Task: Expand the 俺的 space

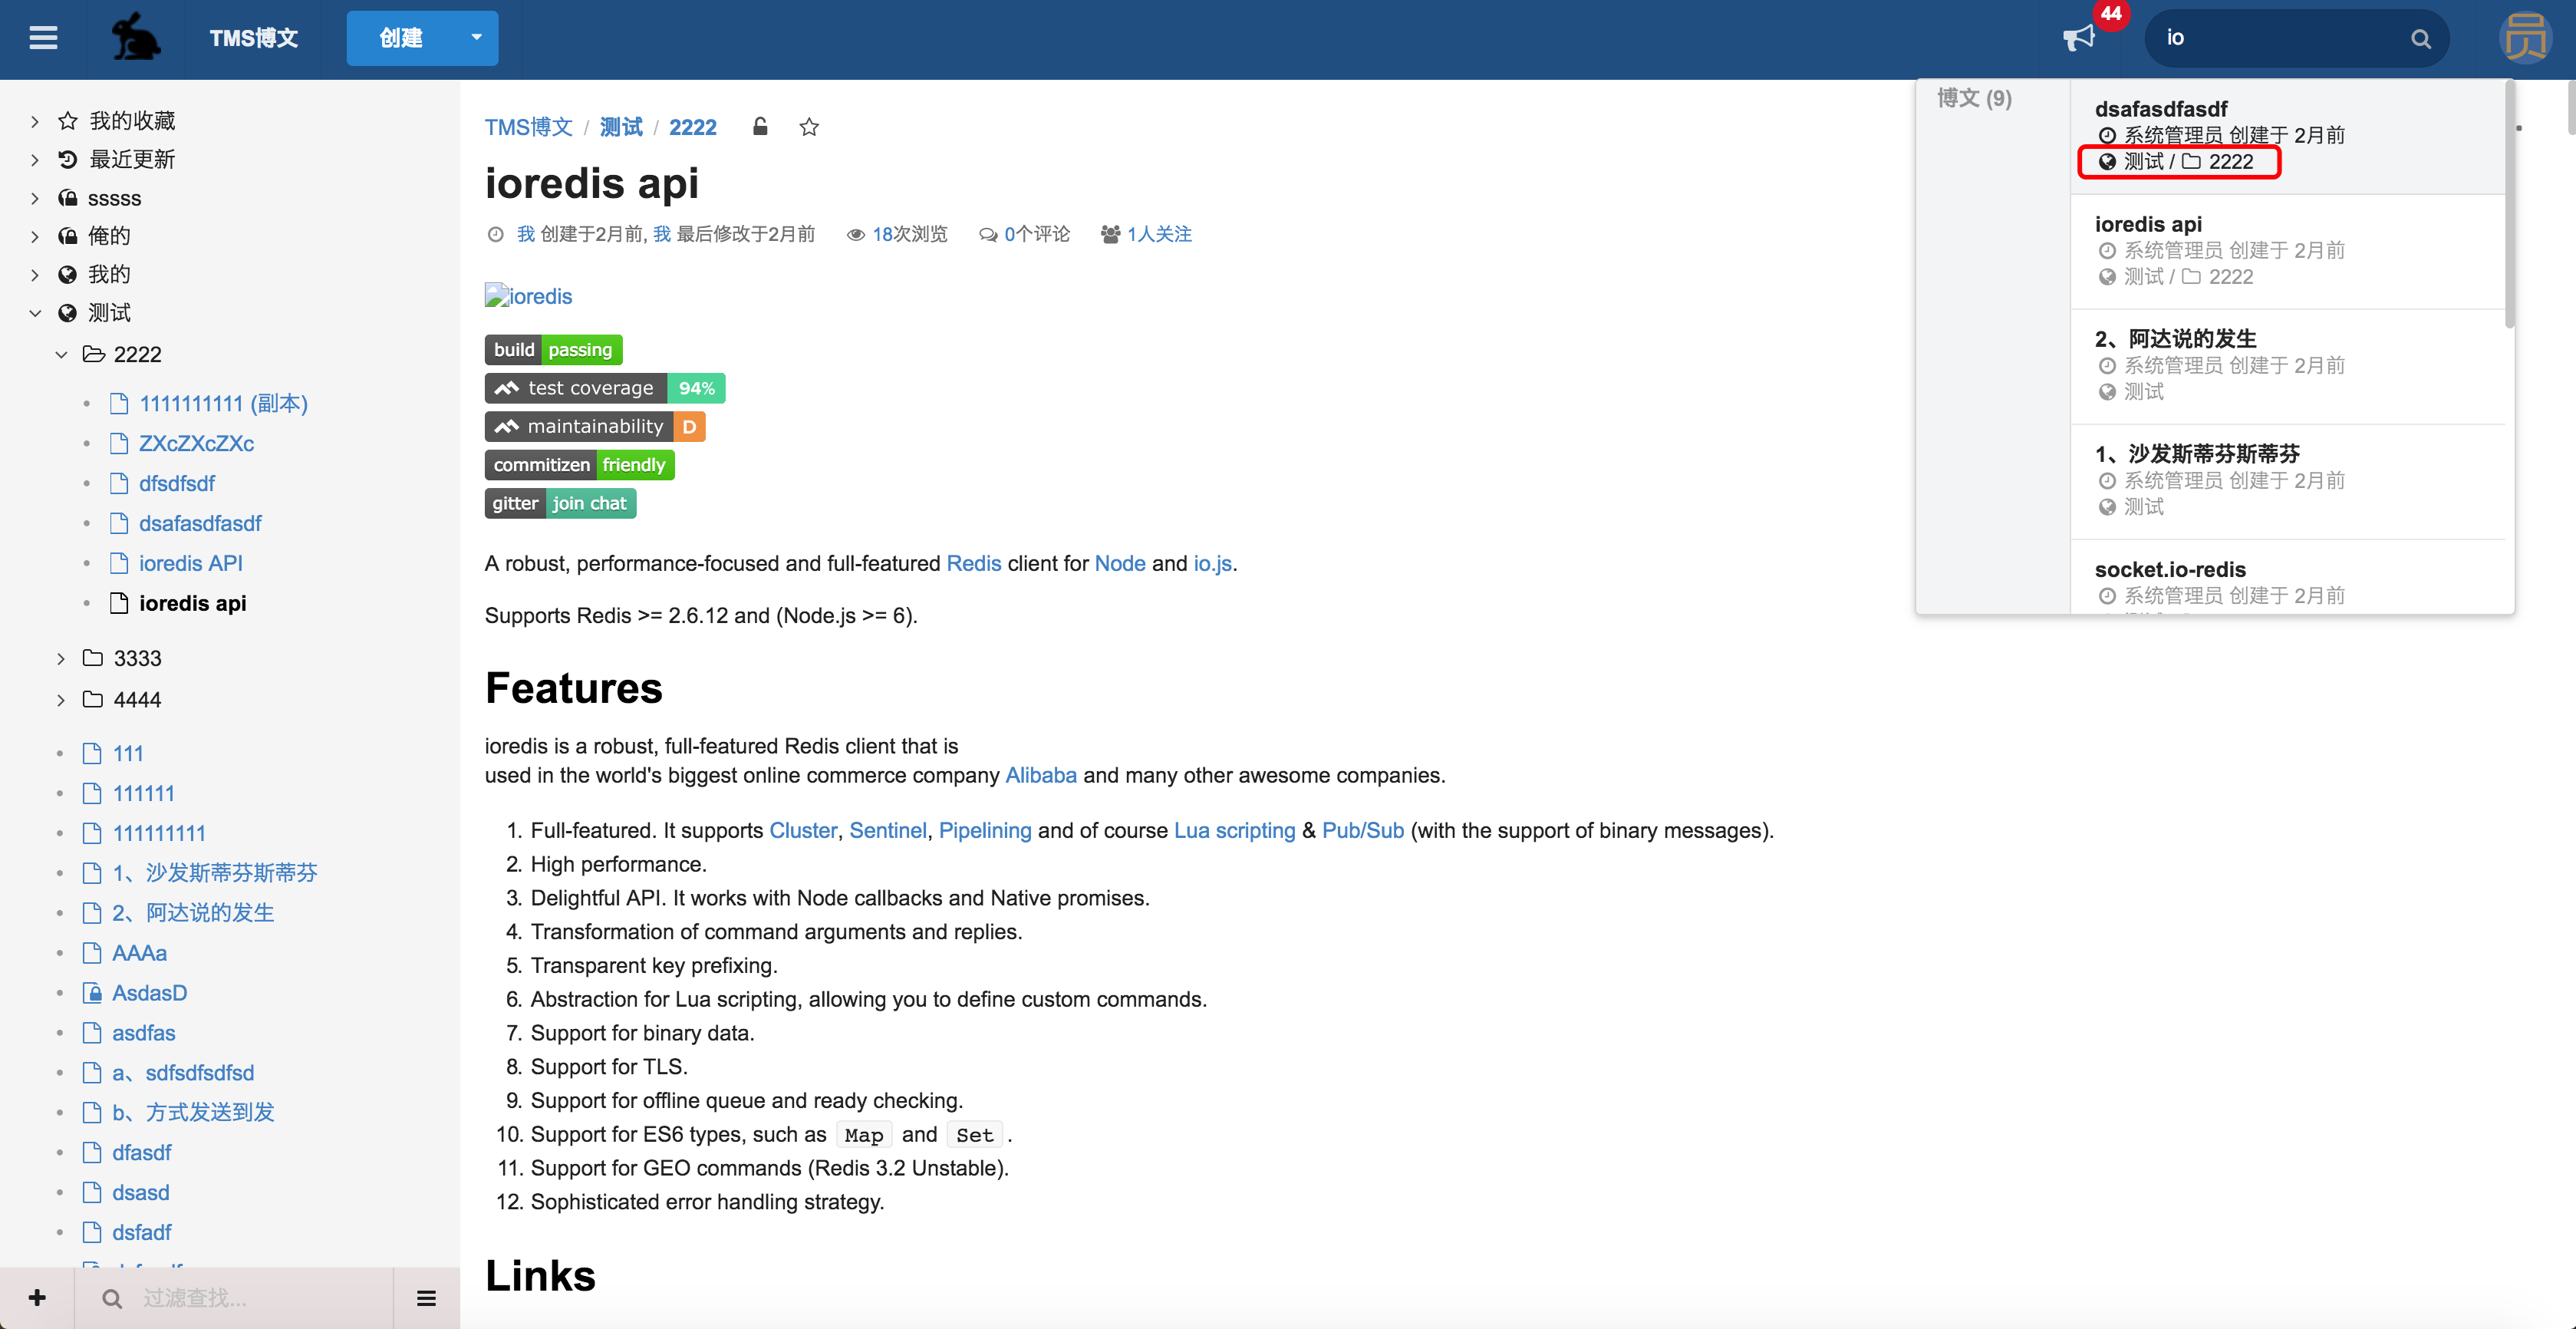Action: point(35,236)
